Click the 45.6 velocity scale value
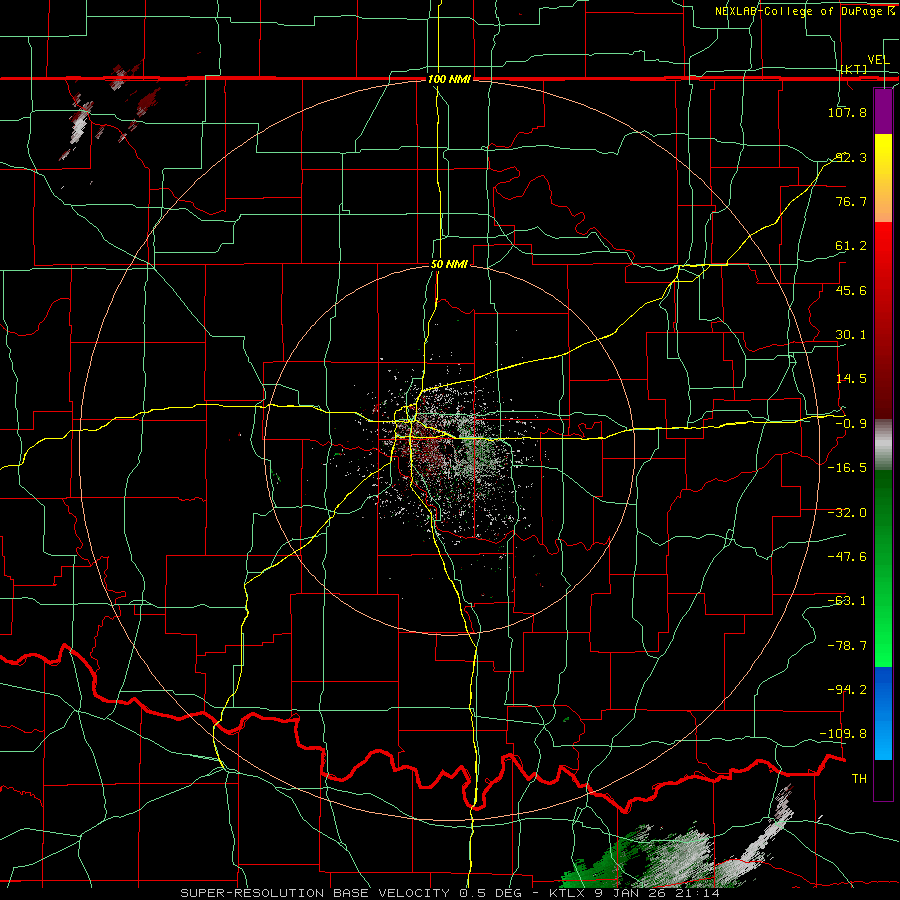The height and width of the screenshot is (900, 900). tap(851, 290)
